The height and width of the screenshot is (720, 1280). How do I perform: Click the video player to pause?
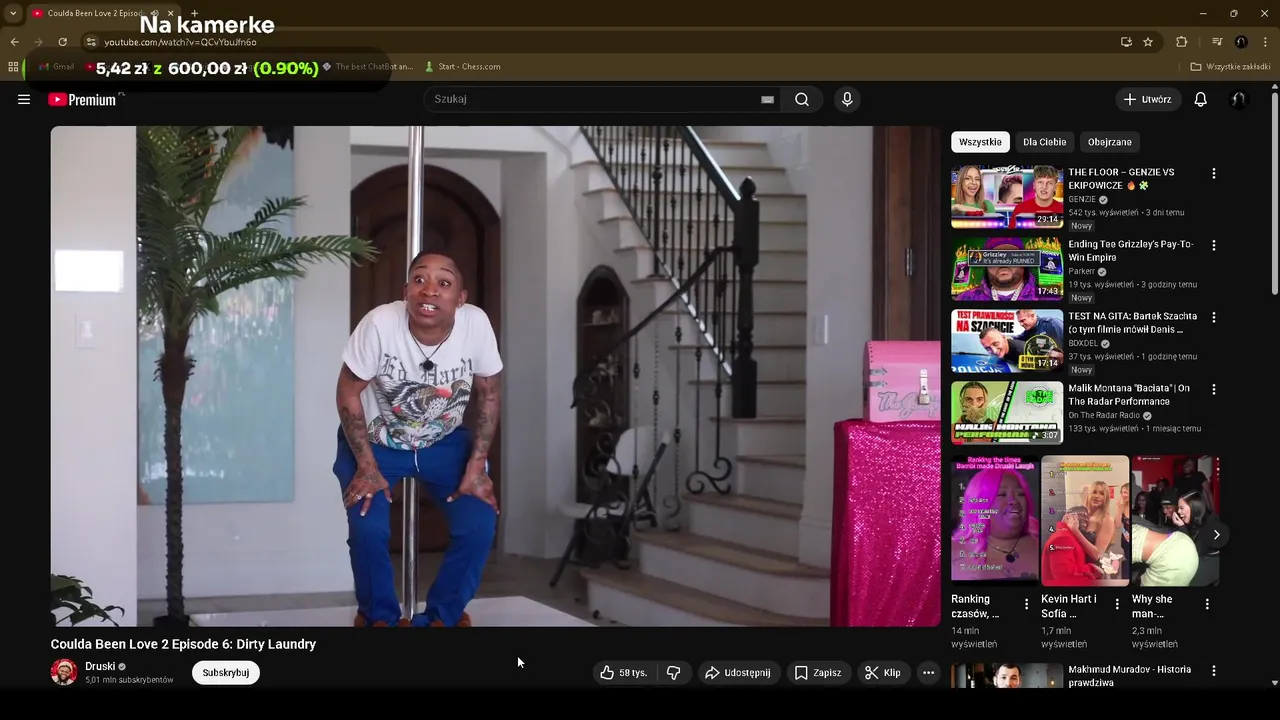tap(496, 376)
